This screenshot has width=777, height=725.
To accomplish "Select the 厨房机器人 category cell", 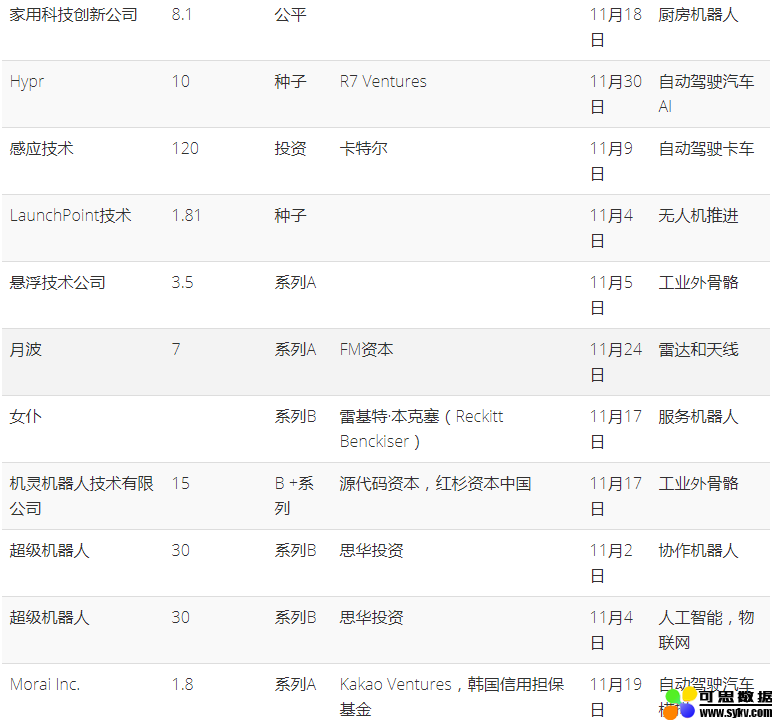I will point(698,14).
